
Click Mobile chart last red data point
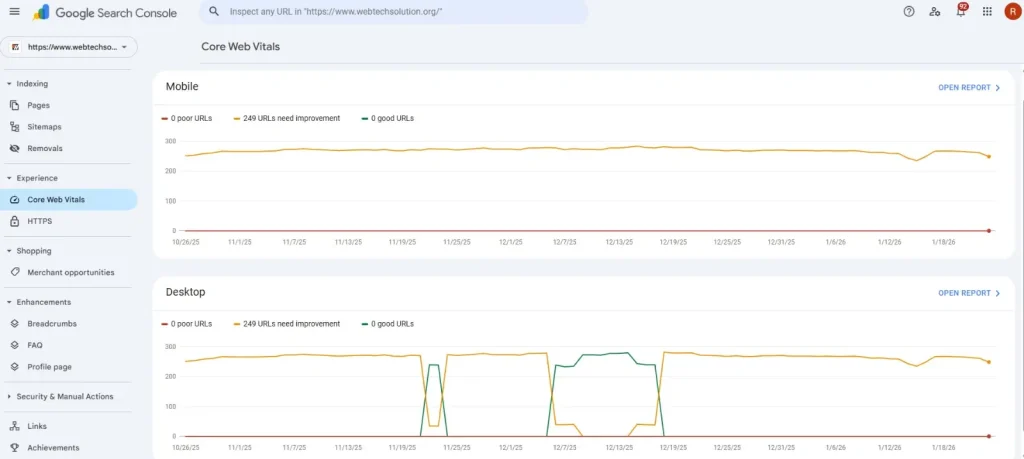point(989,230)
